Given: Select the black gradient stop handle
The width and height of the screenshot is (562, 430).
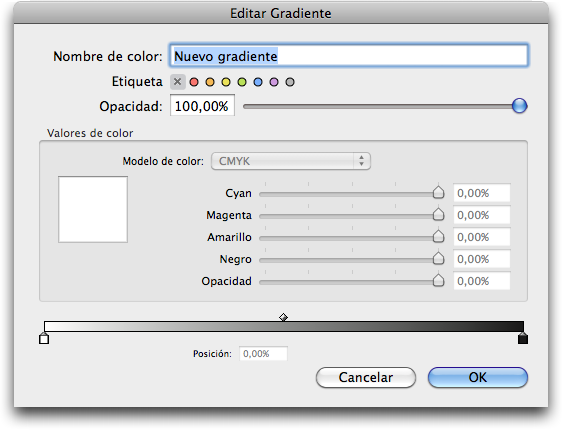Looking at the screenshot, I should (x=523, y=338).
